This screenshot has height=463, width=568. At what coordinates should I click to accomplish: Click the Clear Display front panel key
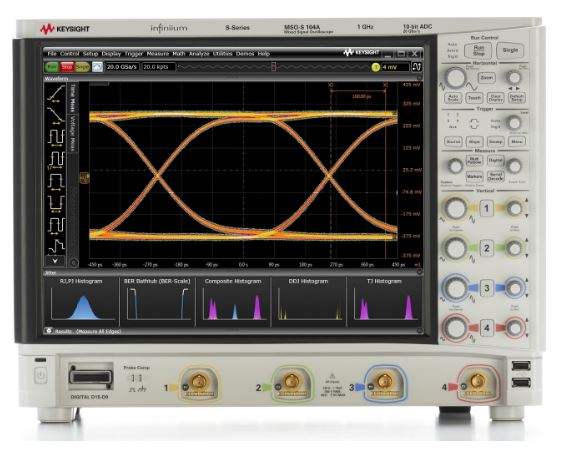pos(495,98)
